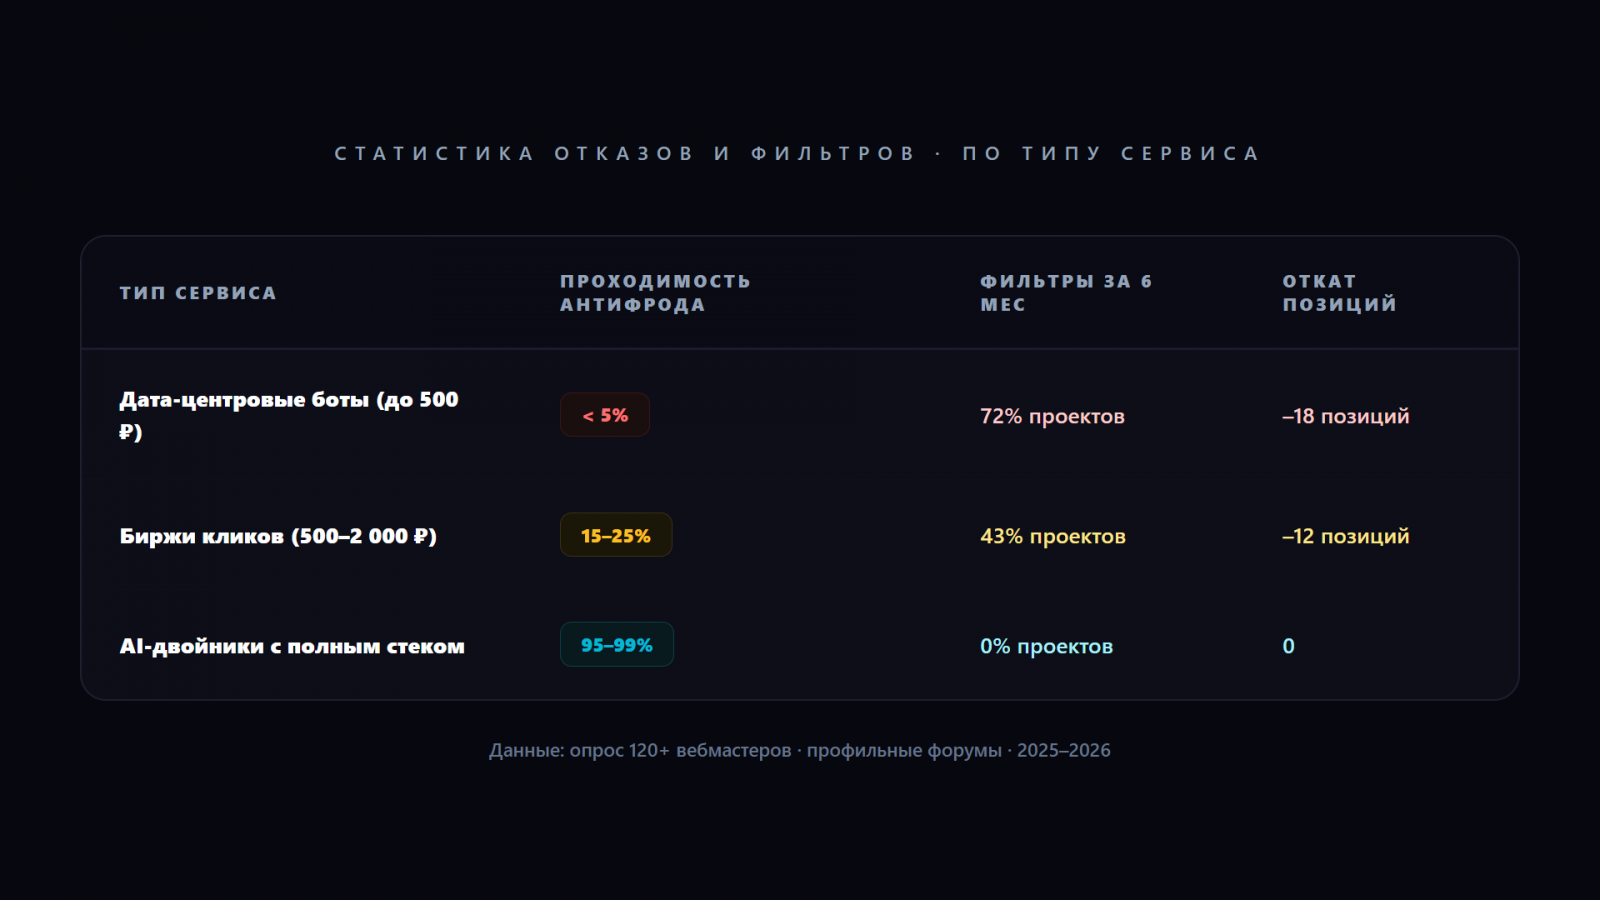Click the "43% проектов" cell
Image resolution: width=1600 pixels, height=900 pixels.
(x=1053, y=536)
